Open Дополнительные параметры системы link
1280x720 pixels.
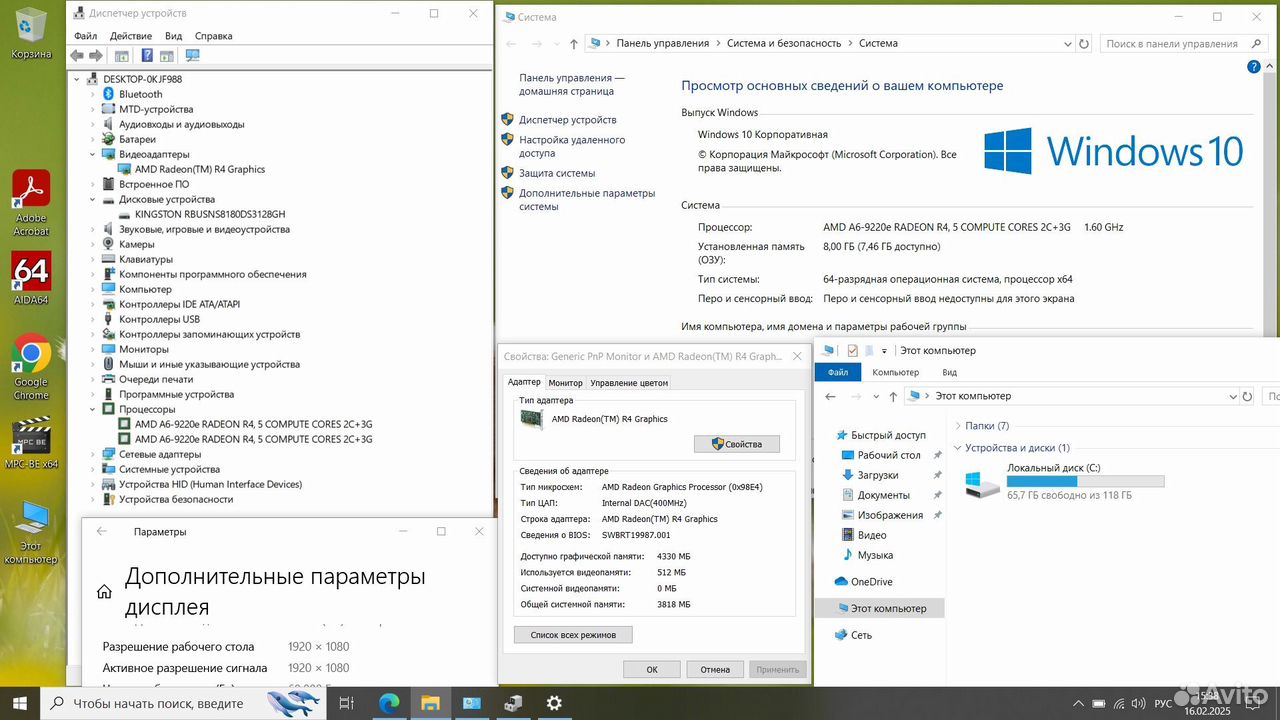pyautogui.click(x=587, y=200)
